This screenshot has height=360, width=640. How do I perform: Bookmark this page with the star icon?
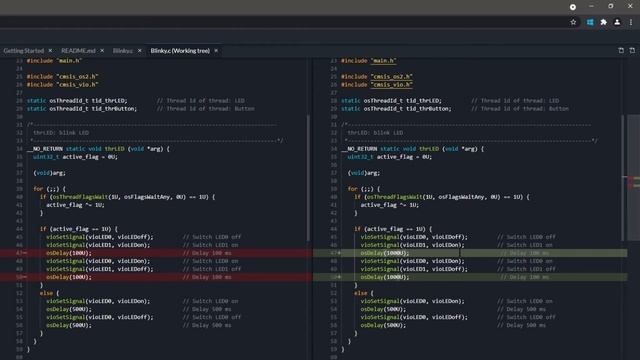[x=573, y=22]
